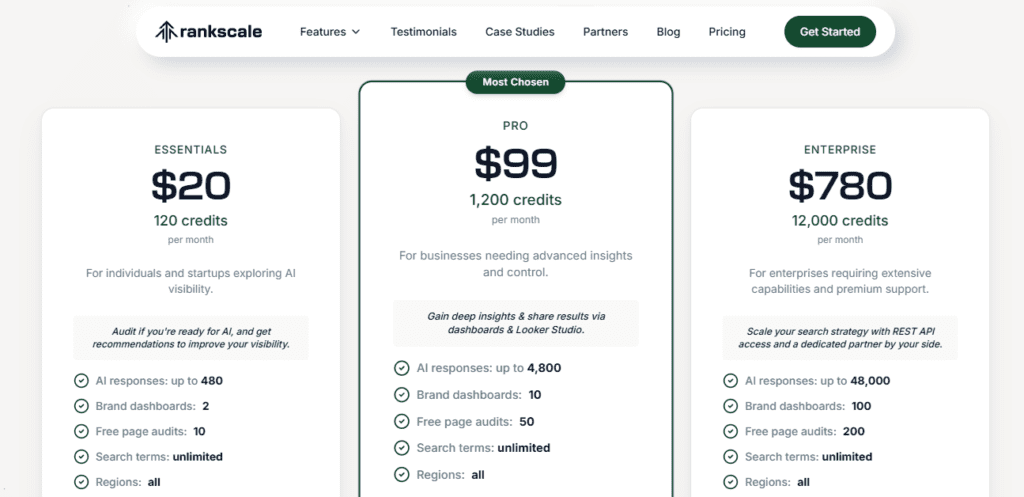Click checkmark icon beside Pro Search terms
This screenshot has width=1024, height=497.
click(401, 448)
